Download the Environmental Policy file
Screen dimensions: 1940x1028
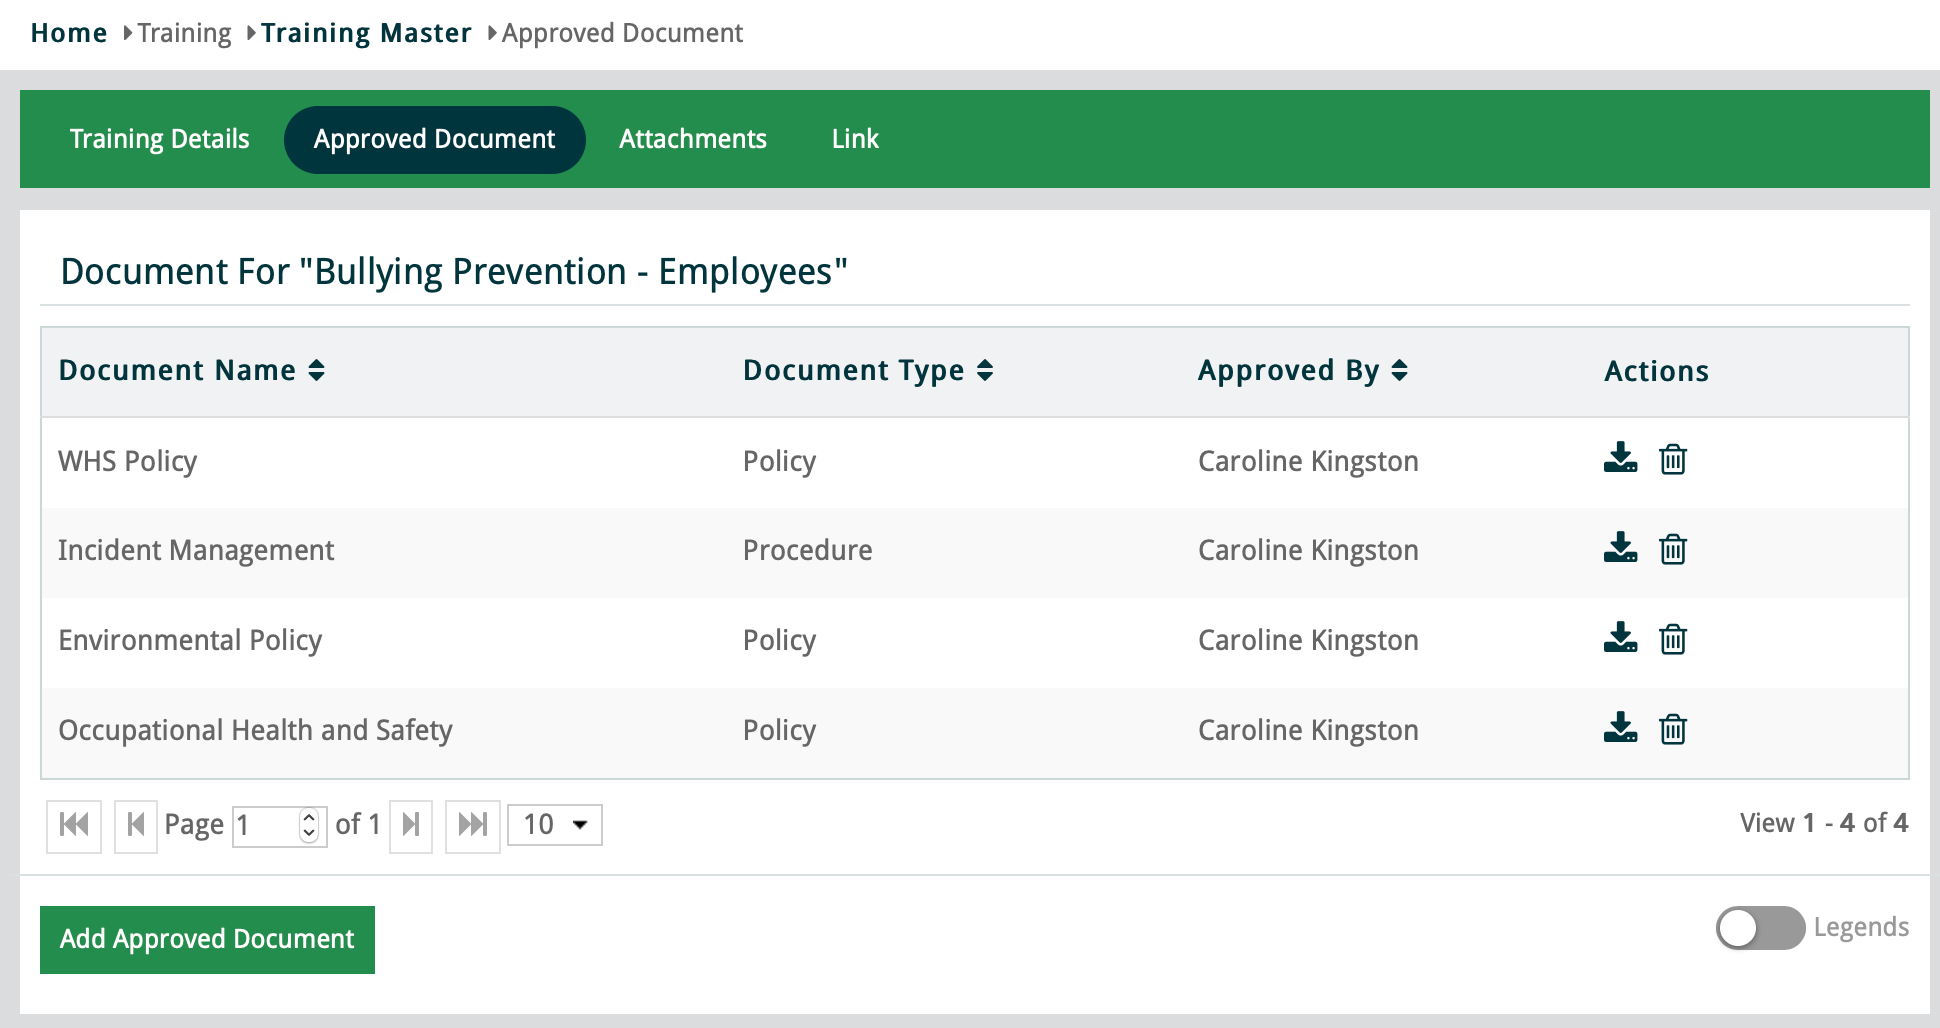[1620, 639]
